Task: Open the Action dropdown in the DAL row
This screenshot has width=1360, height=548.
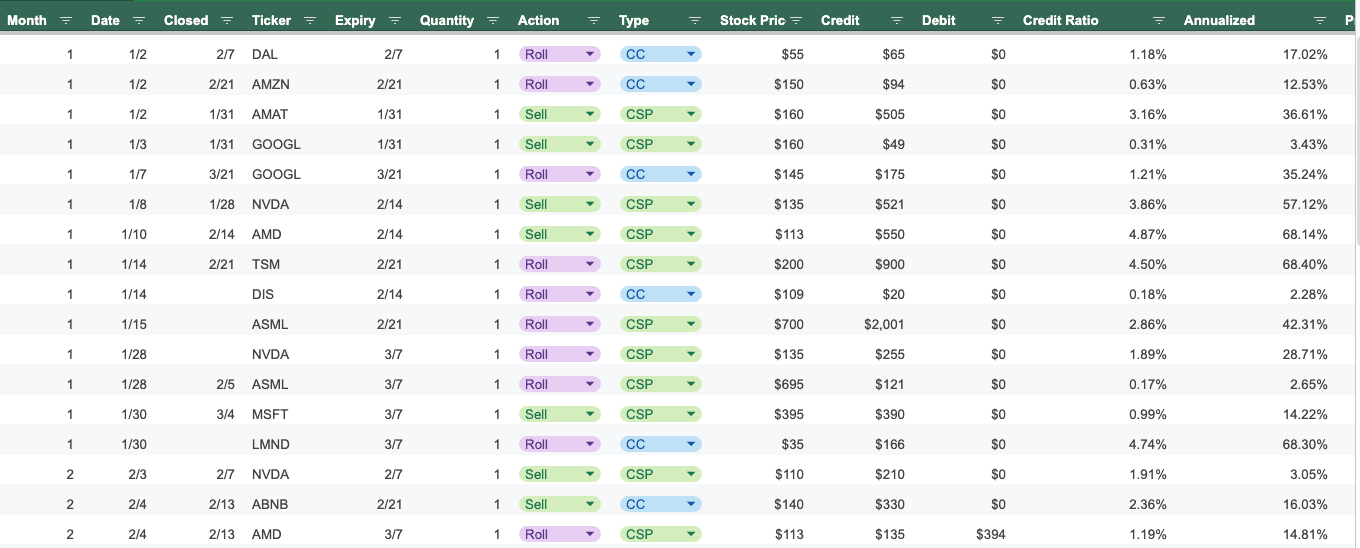Action: (x=590, y=54)
